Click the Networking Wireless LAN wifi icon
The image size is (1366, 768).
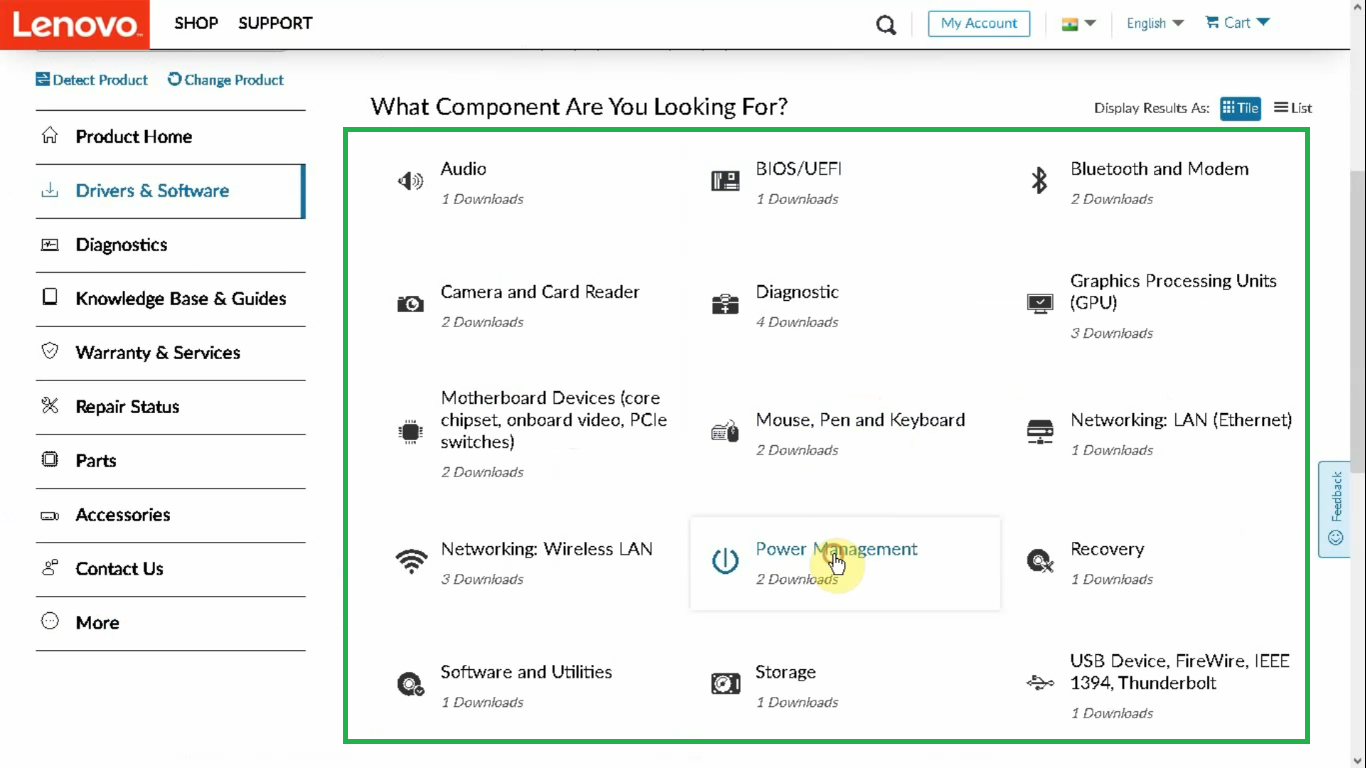410,561
